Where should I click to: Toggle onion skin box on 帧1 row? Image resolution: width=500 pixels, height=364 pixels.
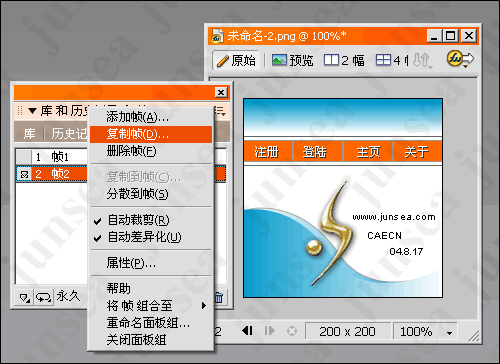click(x=24, y=157)
